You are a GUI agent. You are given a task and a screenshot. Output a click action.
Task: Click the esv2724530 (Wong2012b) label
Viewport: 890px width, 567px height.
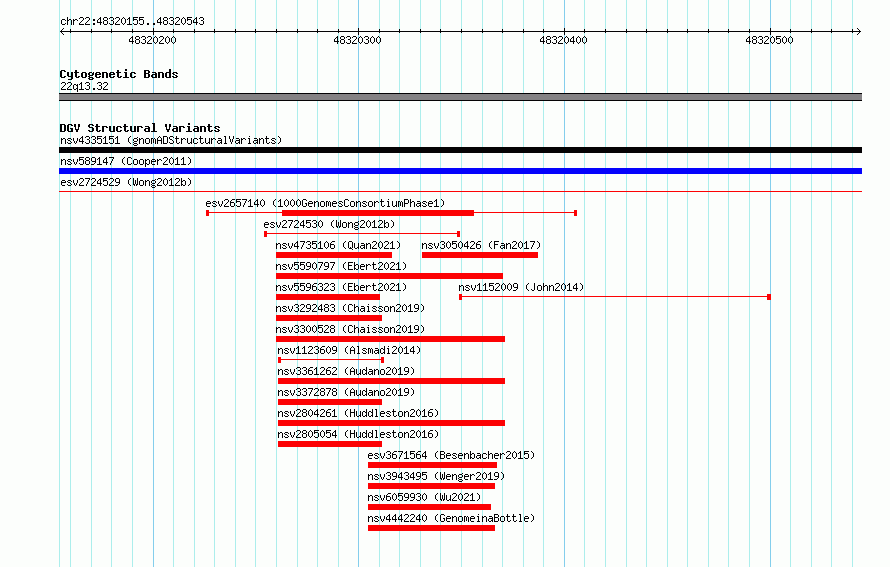coord(329,224)
